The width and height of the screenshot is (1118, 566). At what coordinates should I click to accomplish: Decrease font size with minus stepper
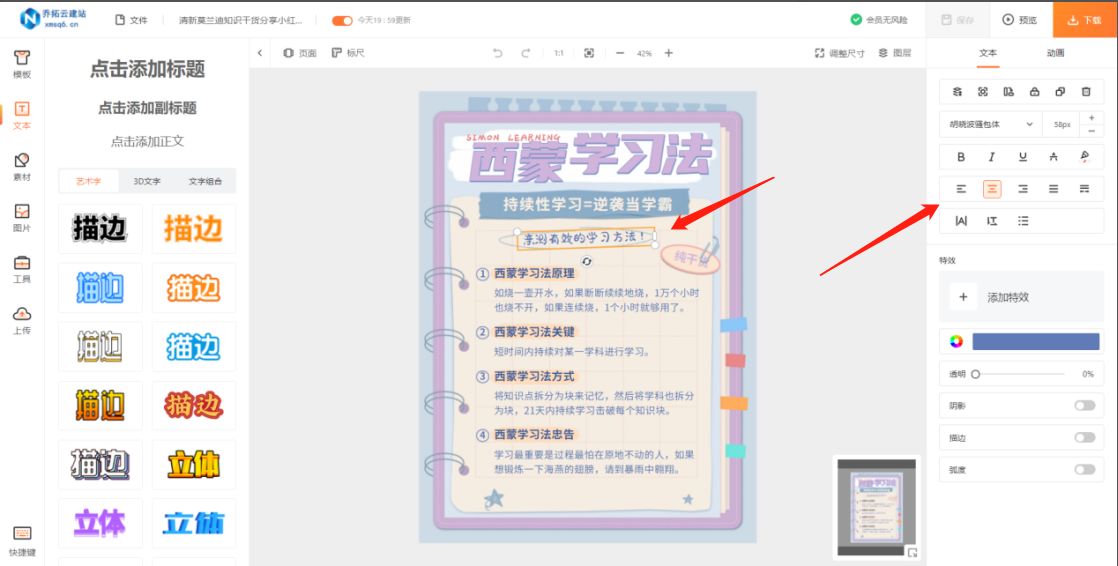[1092, 130]
